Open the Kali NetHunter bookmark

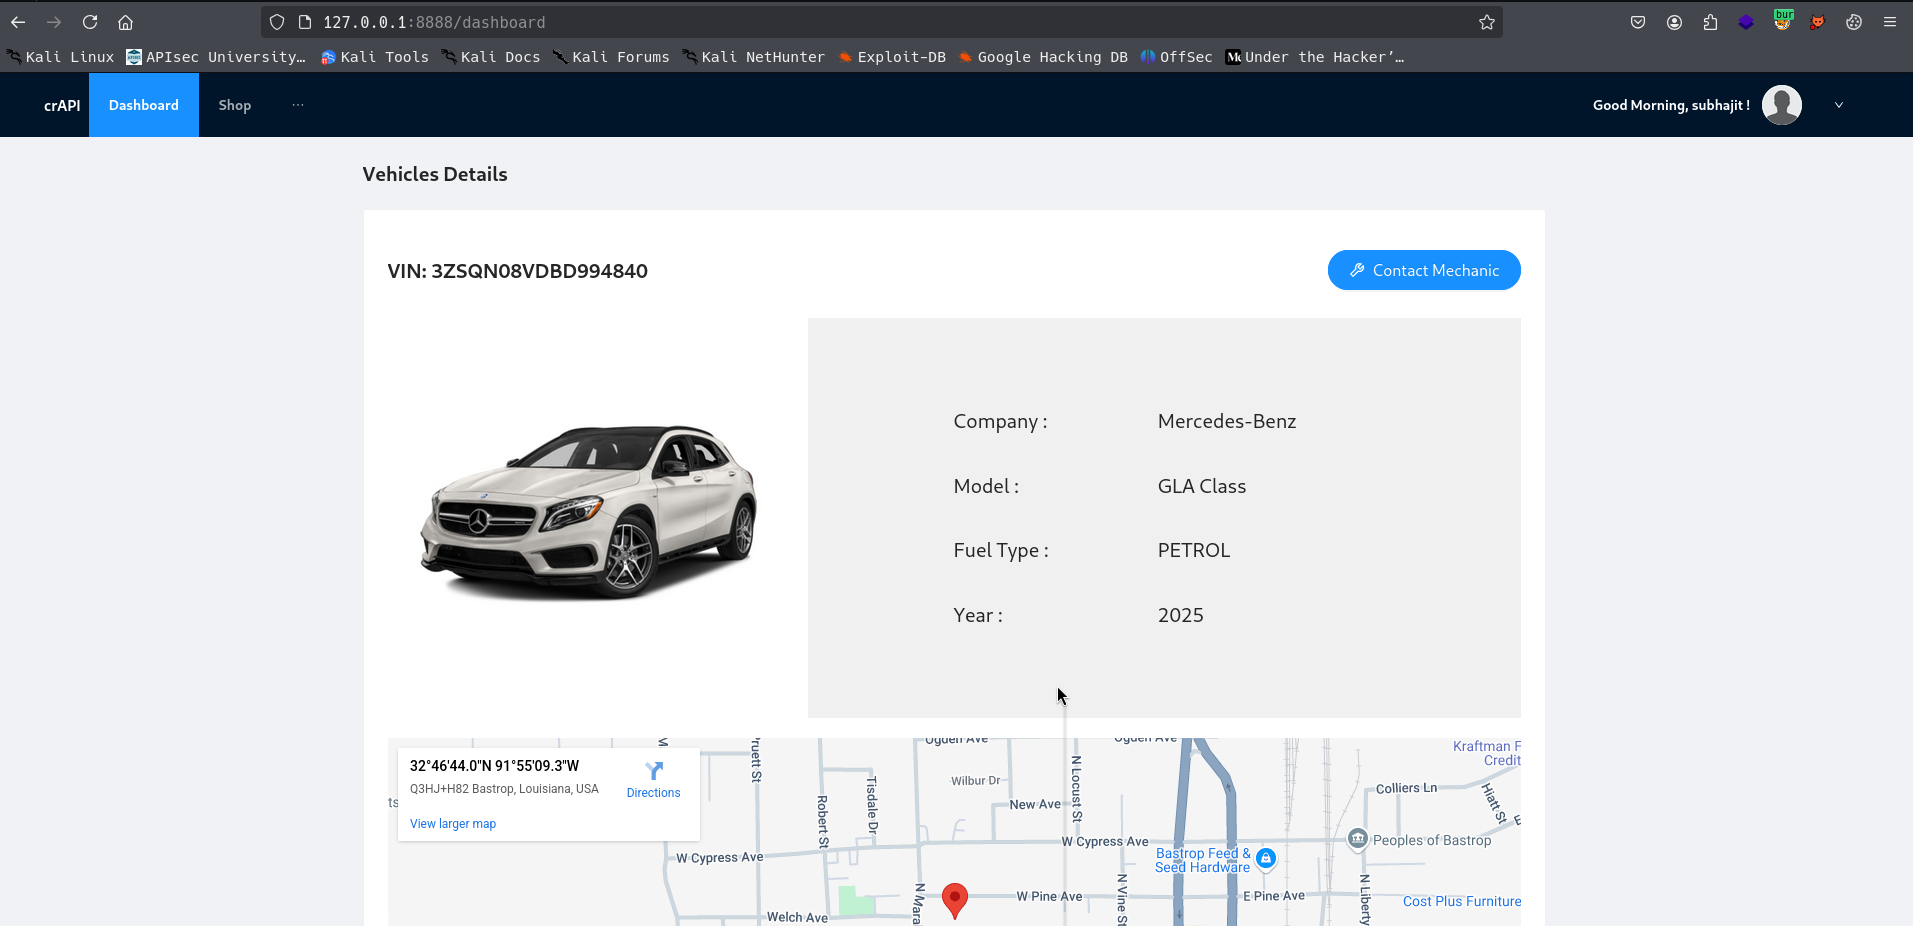tap(754, 57)
